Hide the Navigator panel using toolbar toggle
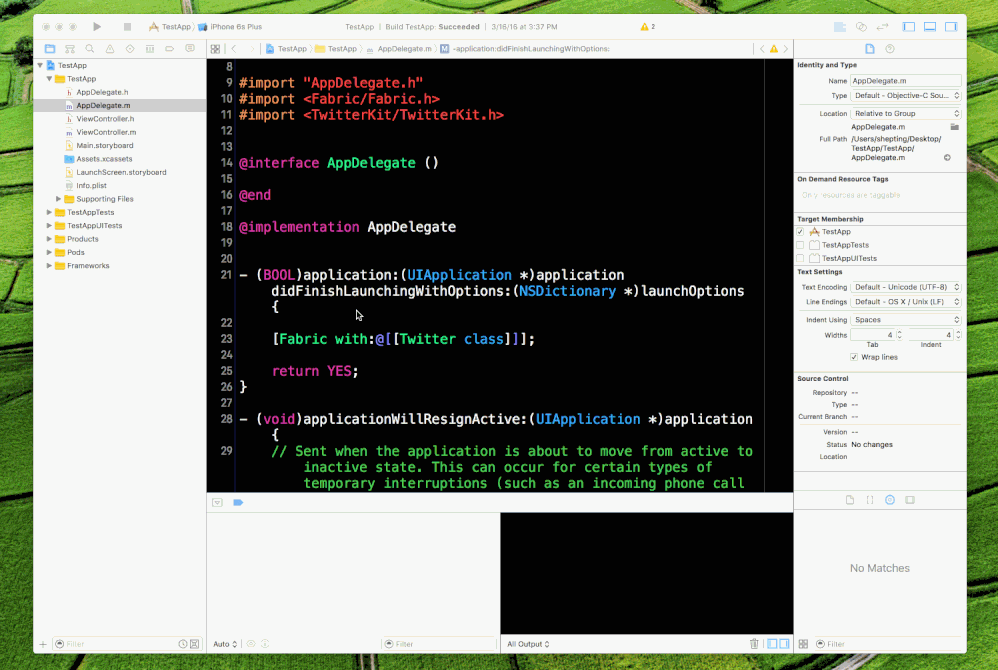The height and width of the screenshot is (670, 998). tap(908, 27)
